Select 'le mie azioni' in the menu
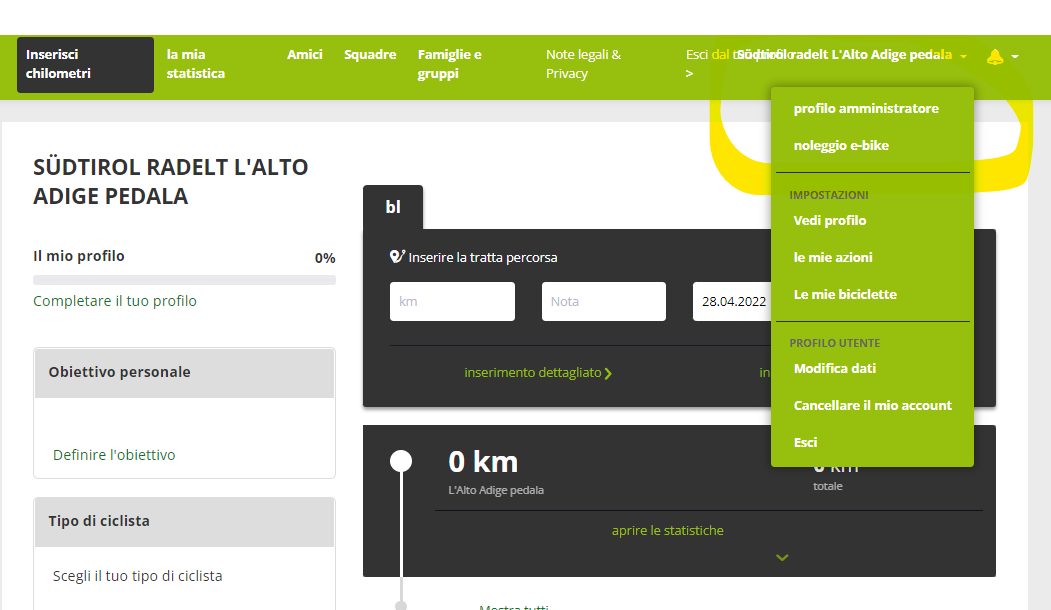Image resolution: width=1051 pixels, height=610 pixels. 833,257
